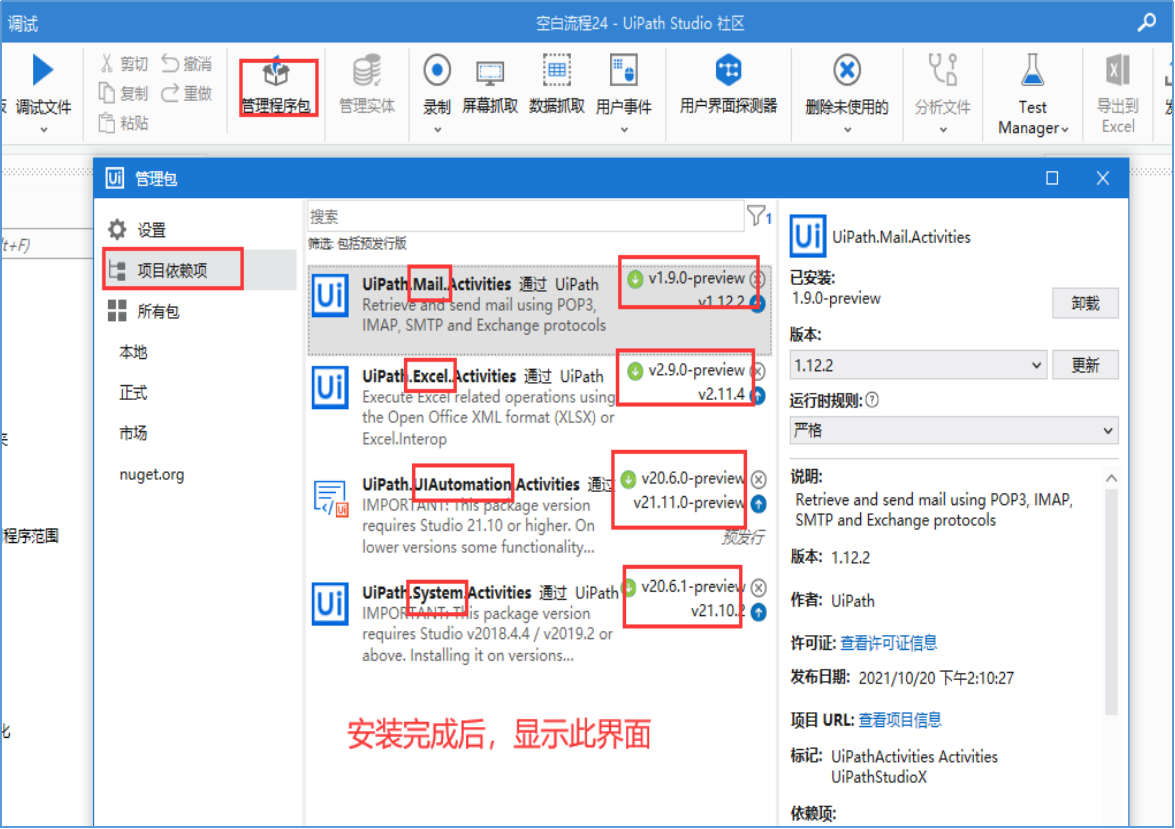Viewport: 1175px width, 829px height.
Task: Select 所有包 sidebar item
Action: pos(143,311)
